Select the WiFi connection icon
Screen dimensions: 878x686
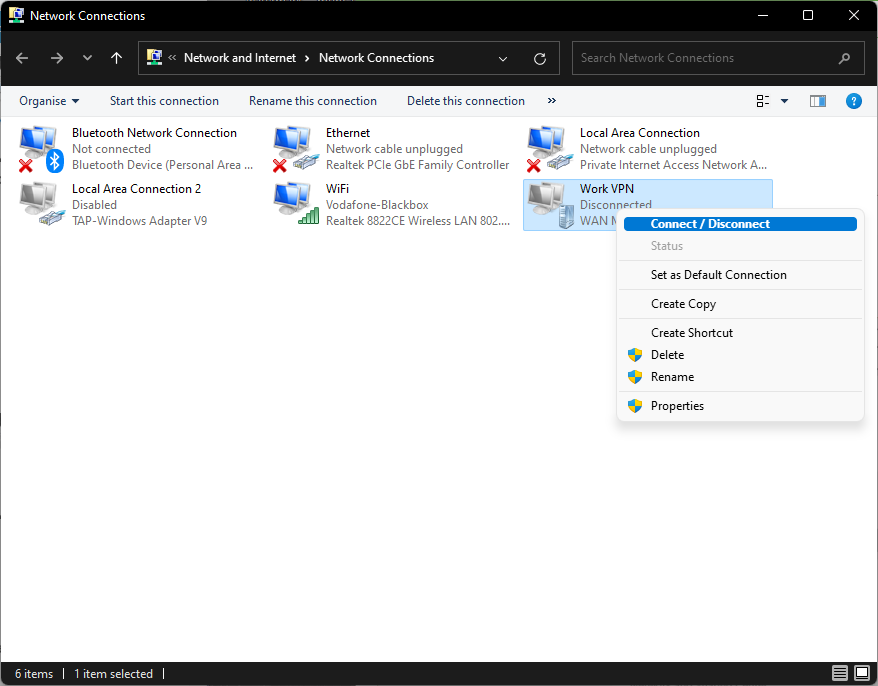[295, 204]
